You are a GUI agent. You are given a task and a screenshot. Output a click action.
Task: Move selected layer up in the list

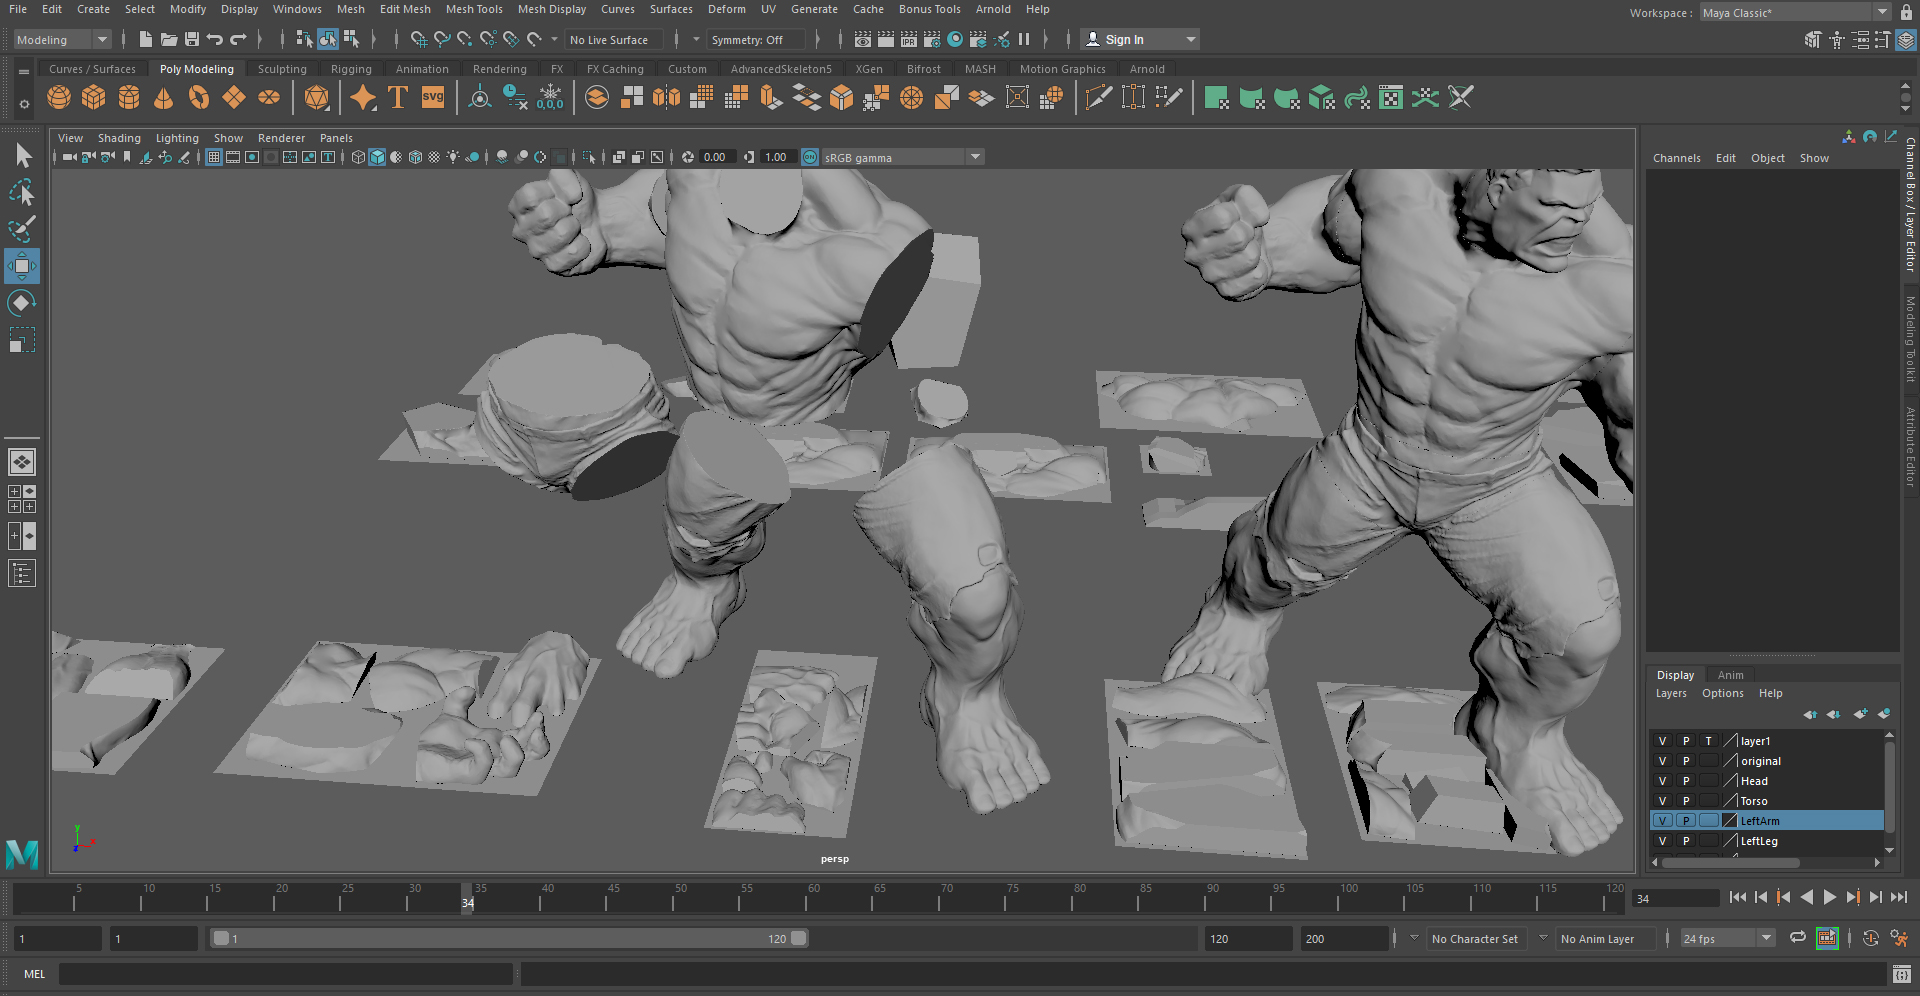pos(1810,714)
